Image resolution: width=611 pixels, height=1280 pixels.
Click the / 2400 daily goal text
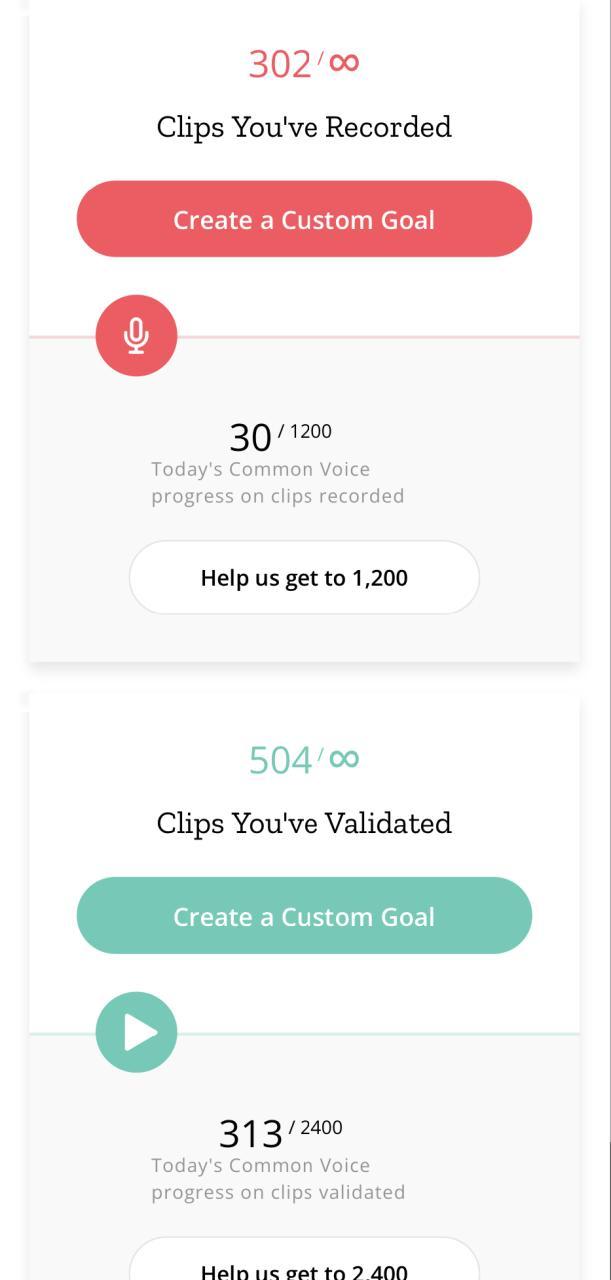316,1128
